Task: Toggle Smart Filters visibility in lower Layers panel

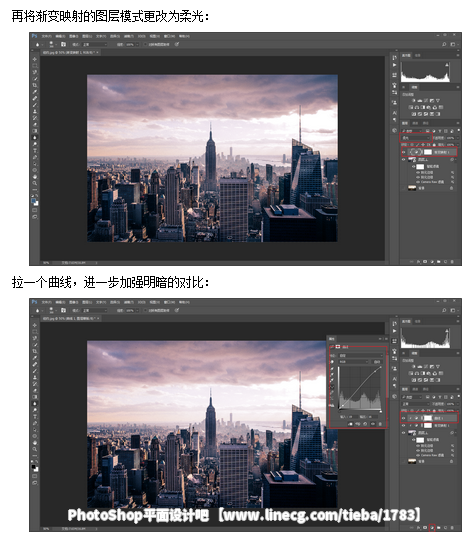Action: coord(413,440)
